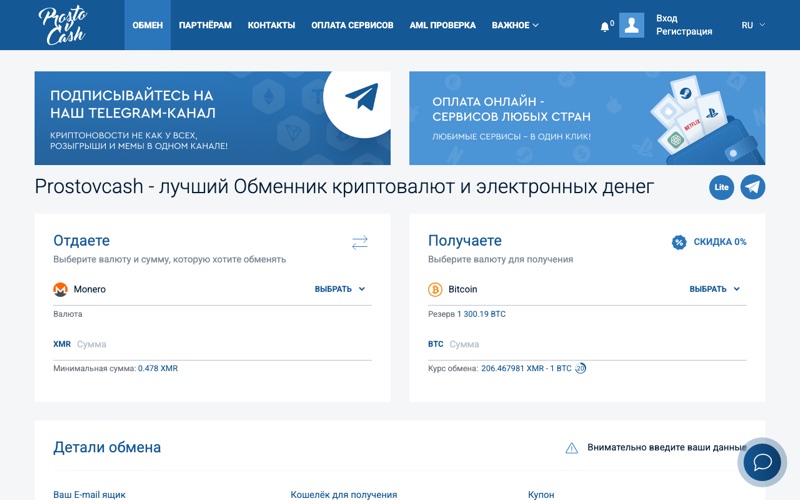The height and width of the screenshot is (500, 800).
Task: Go to ПАРТНЁРАМ menu item
Action: [x=205, y=25]
